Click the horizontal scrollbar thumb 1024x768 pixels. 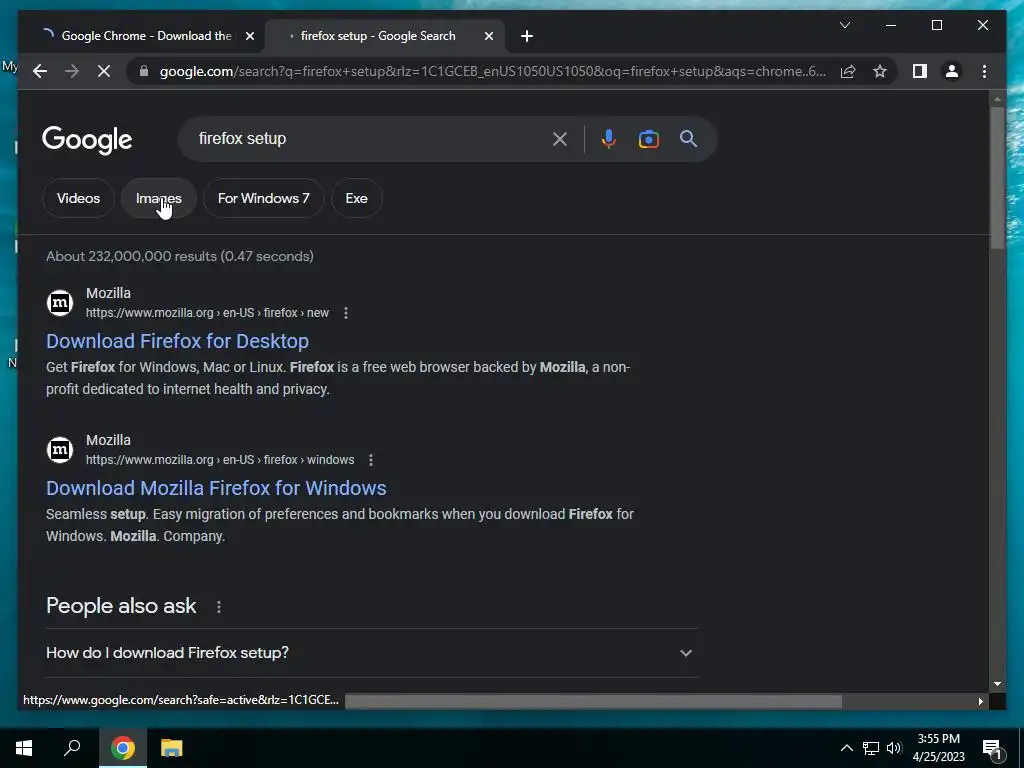[x=593, y=701]
